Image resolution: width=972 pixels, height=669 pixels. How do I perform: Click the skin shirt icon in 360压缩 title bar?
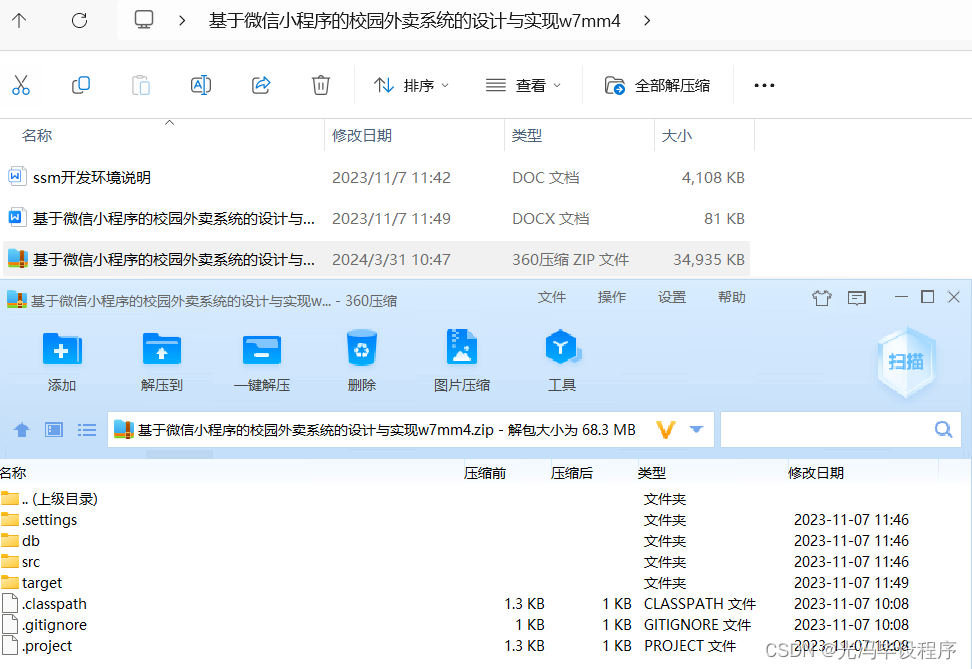pos(822,298)
